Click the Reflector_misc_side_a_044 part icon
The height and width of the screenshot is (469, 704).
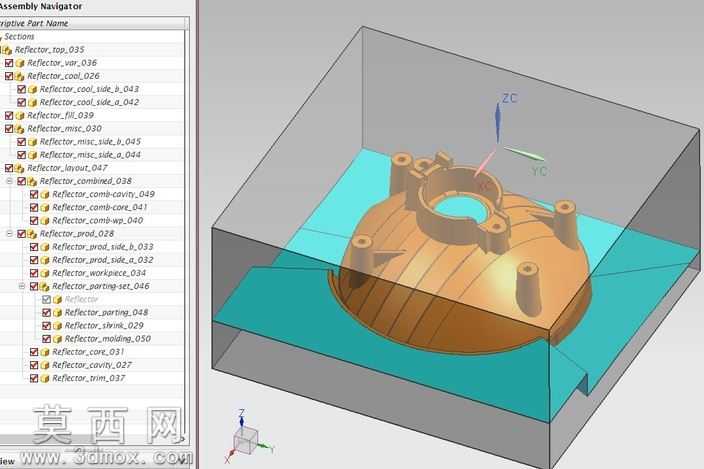click(32, 155)
